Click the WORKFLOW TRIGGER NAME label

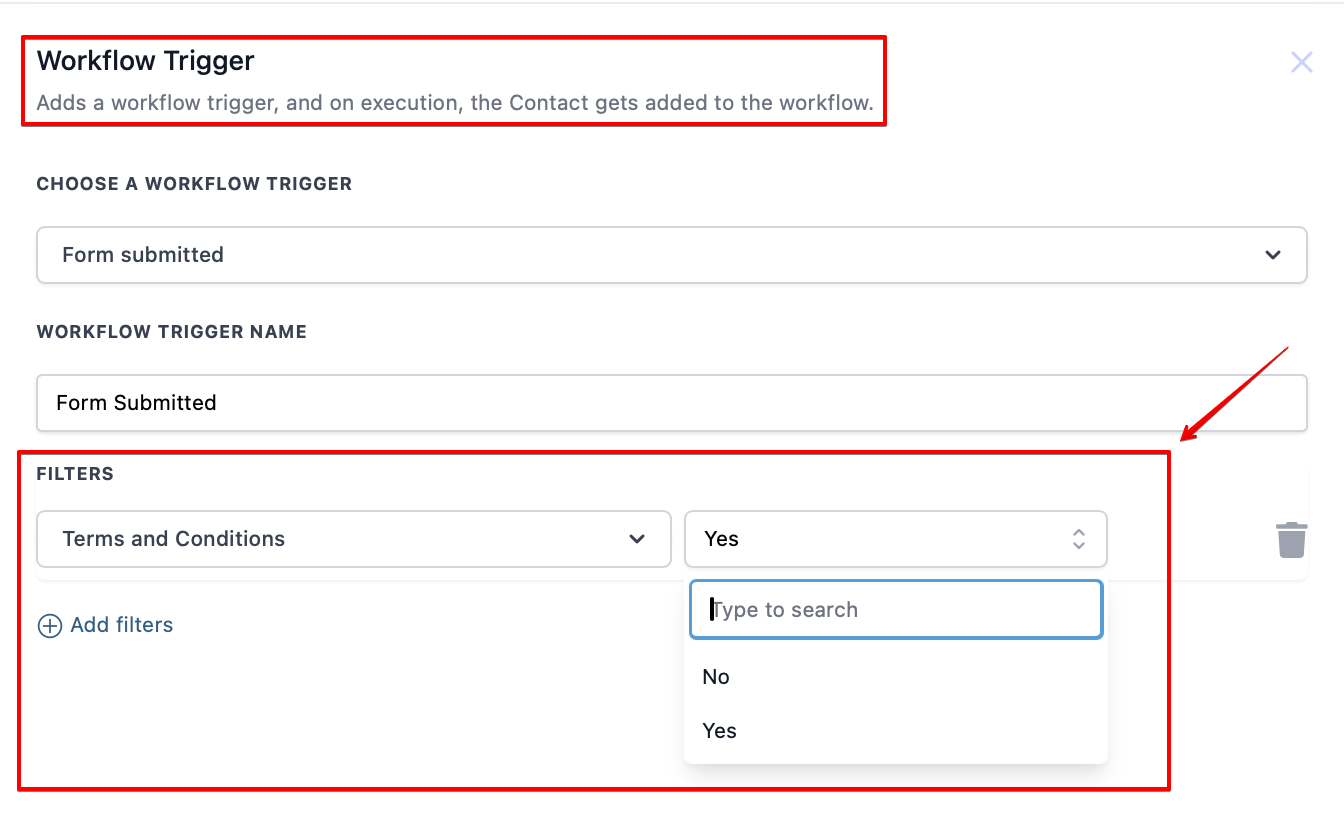coord(171,332)
